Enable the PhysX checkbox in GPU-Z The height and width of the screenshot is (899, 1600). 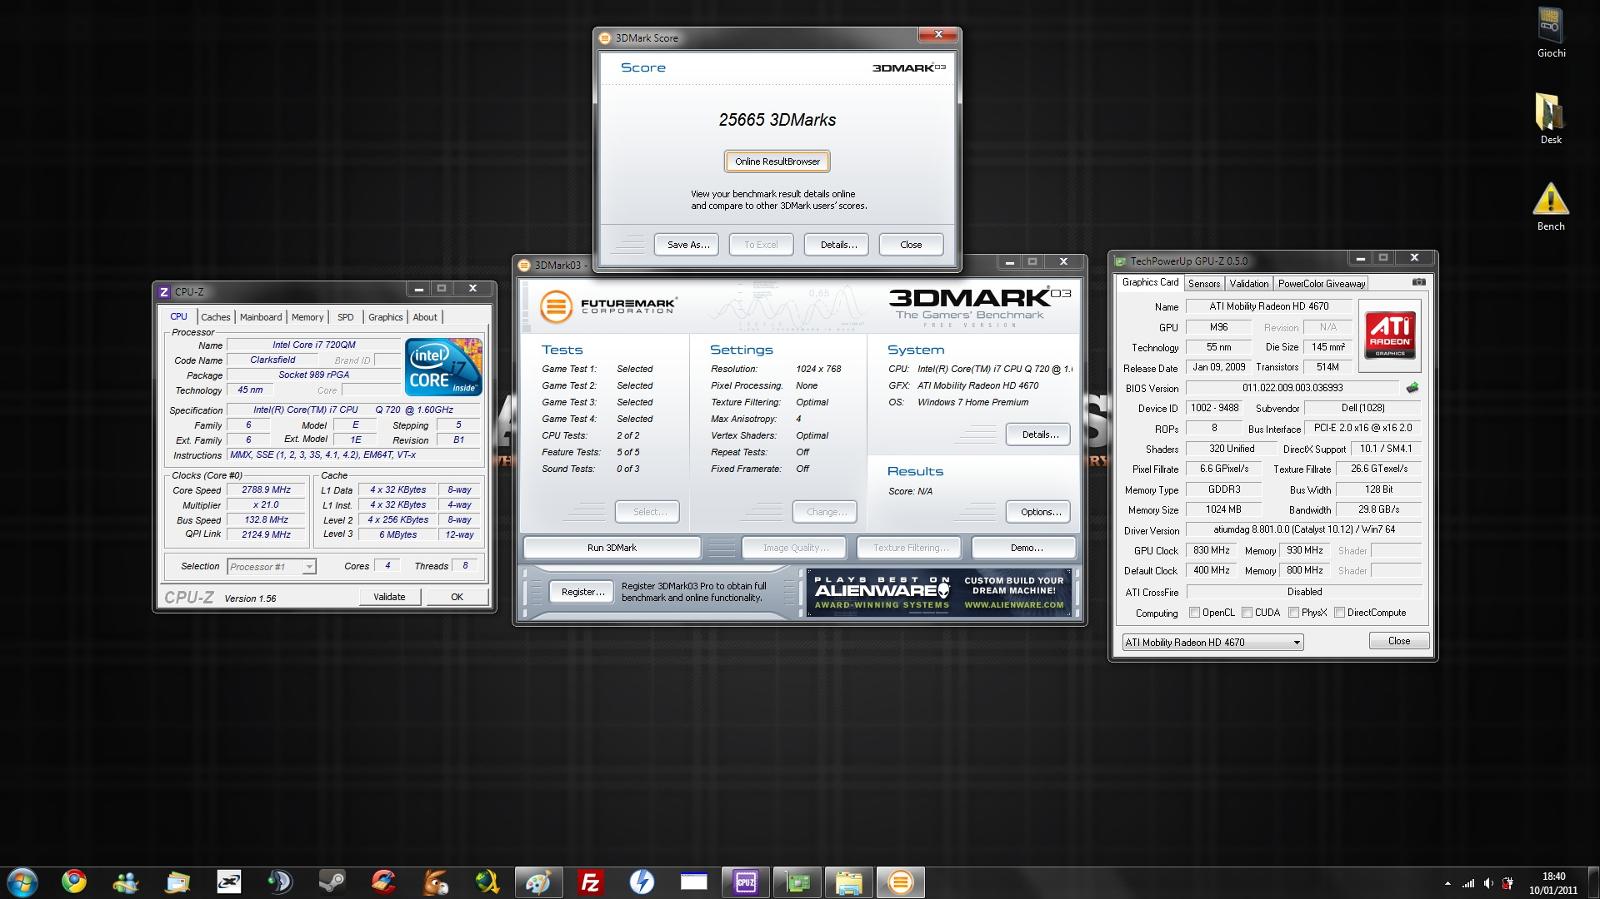tap(1294, 612)
